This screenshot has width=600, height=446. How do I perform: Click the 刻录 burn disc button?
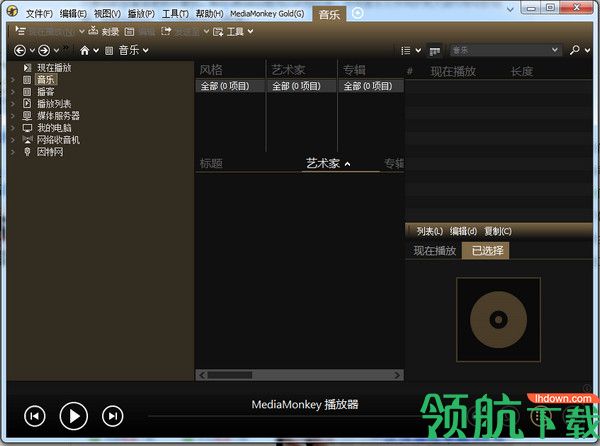click(x=104, y=31)
